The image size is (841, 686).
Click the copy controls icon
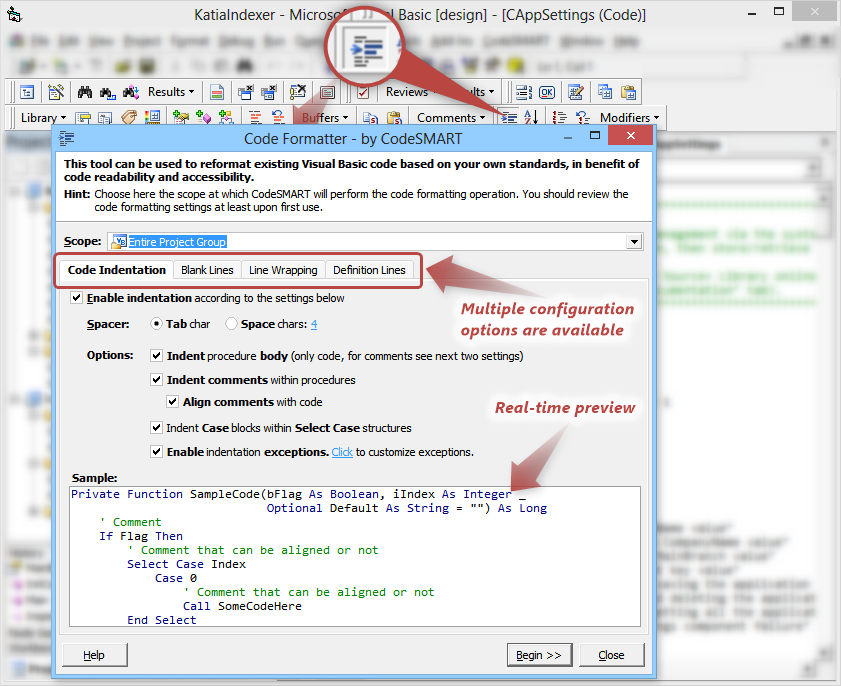(x=604, y=92)
